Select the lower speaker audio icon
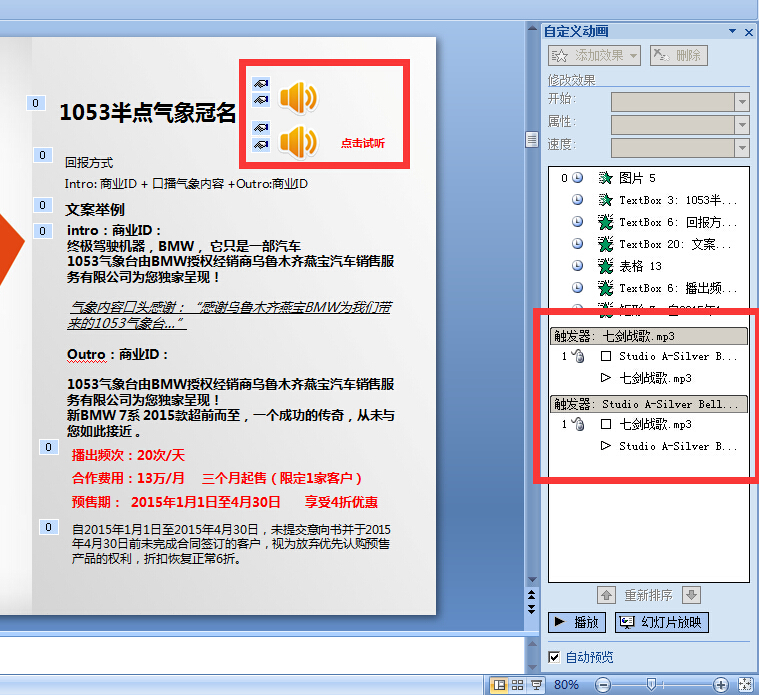 (299, 142)
